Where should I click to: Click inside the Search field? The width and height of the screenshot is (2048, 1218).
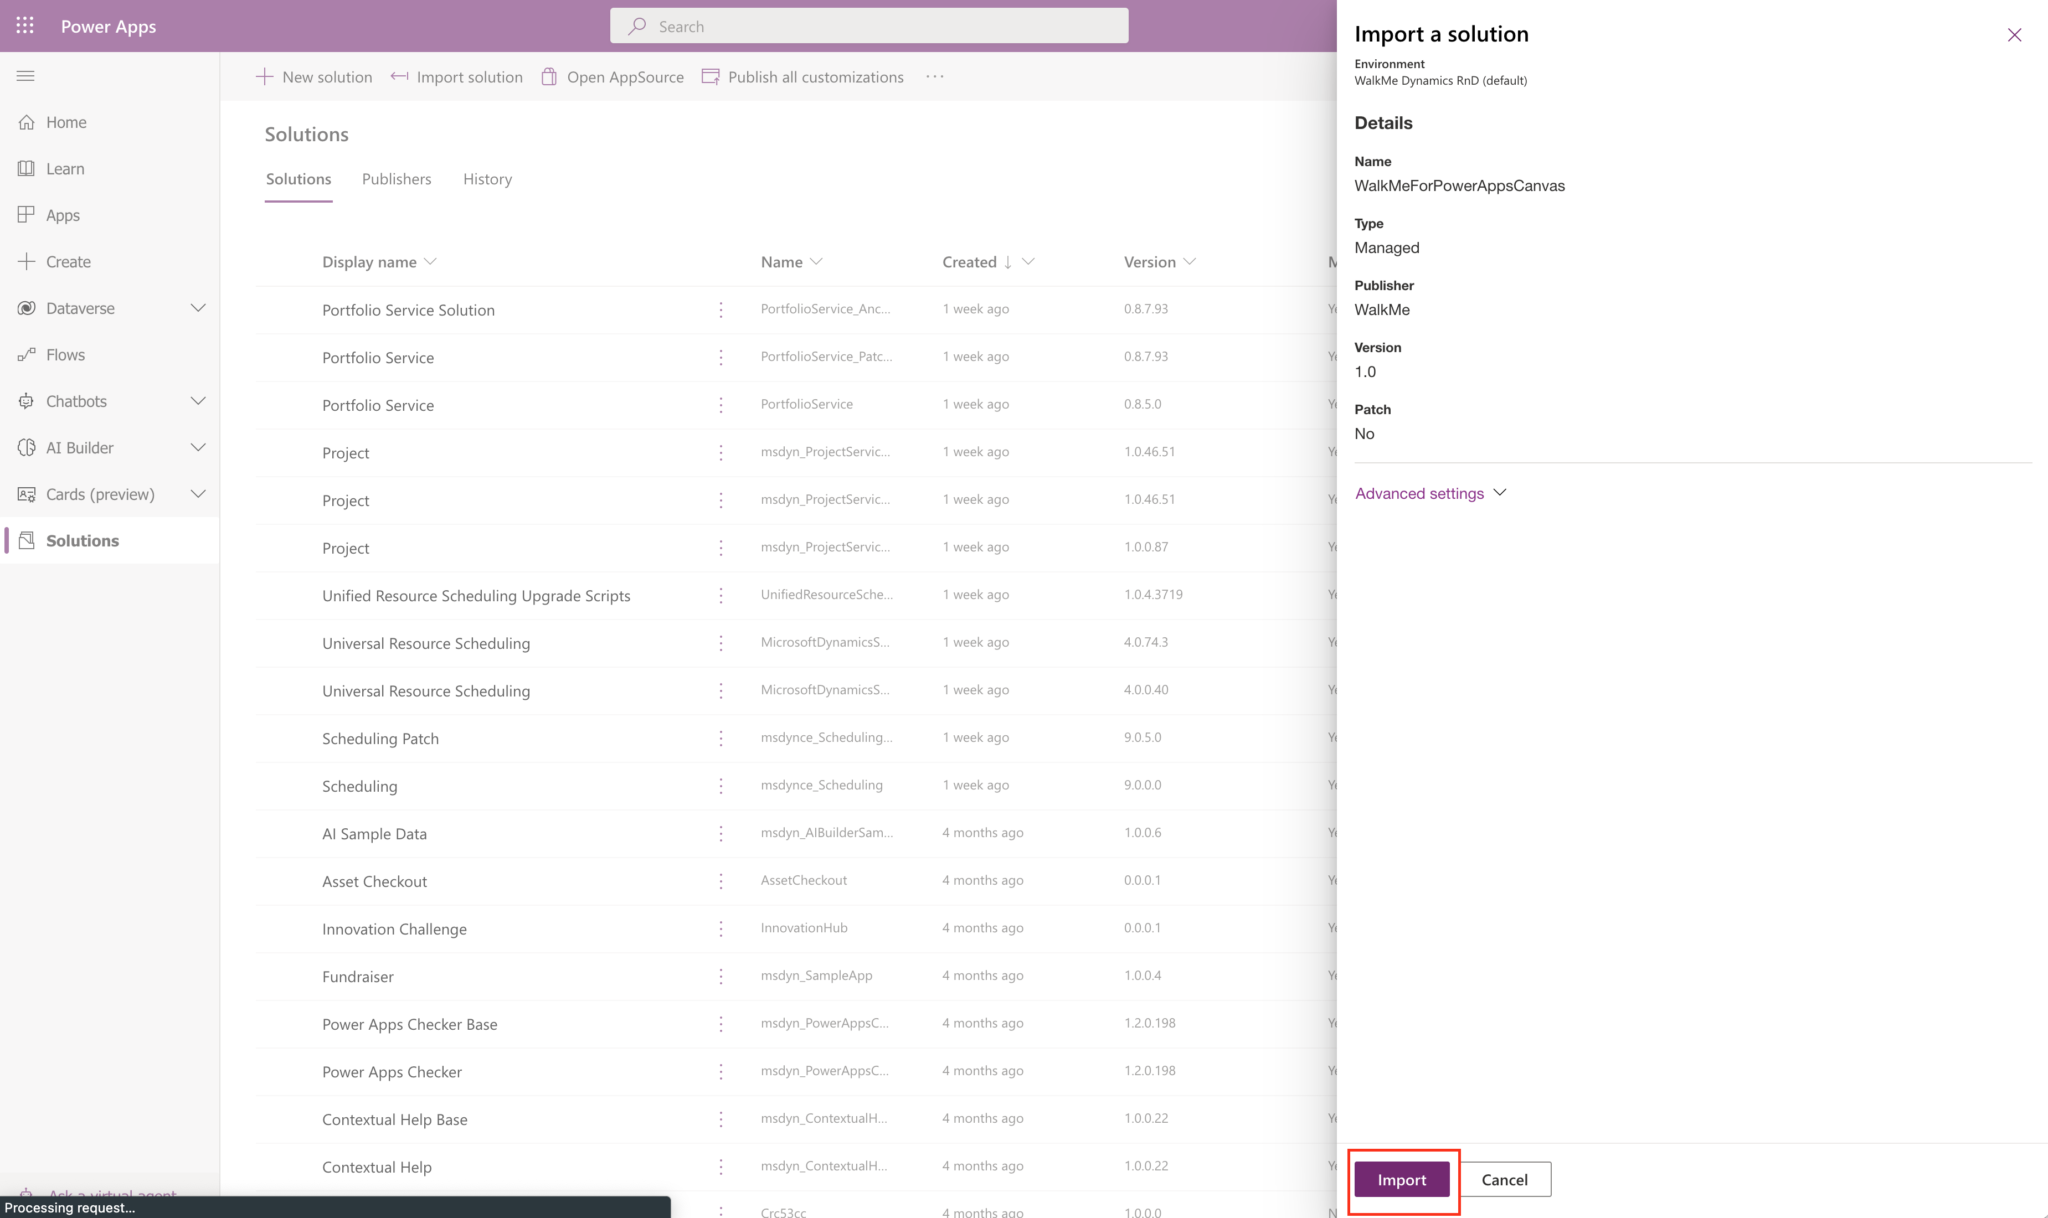[x=868, y=25]
